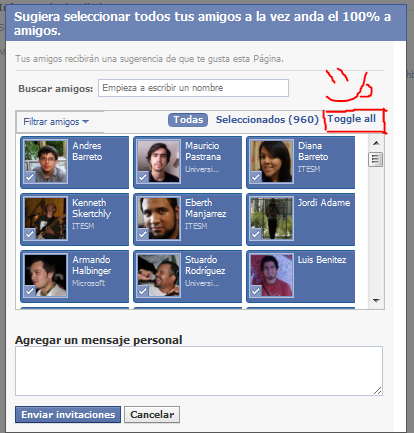Uncheck the checkmark on Eberth Manjarrez
Screen dimensions: 414x433
click(x=143, y=234)
